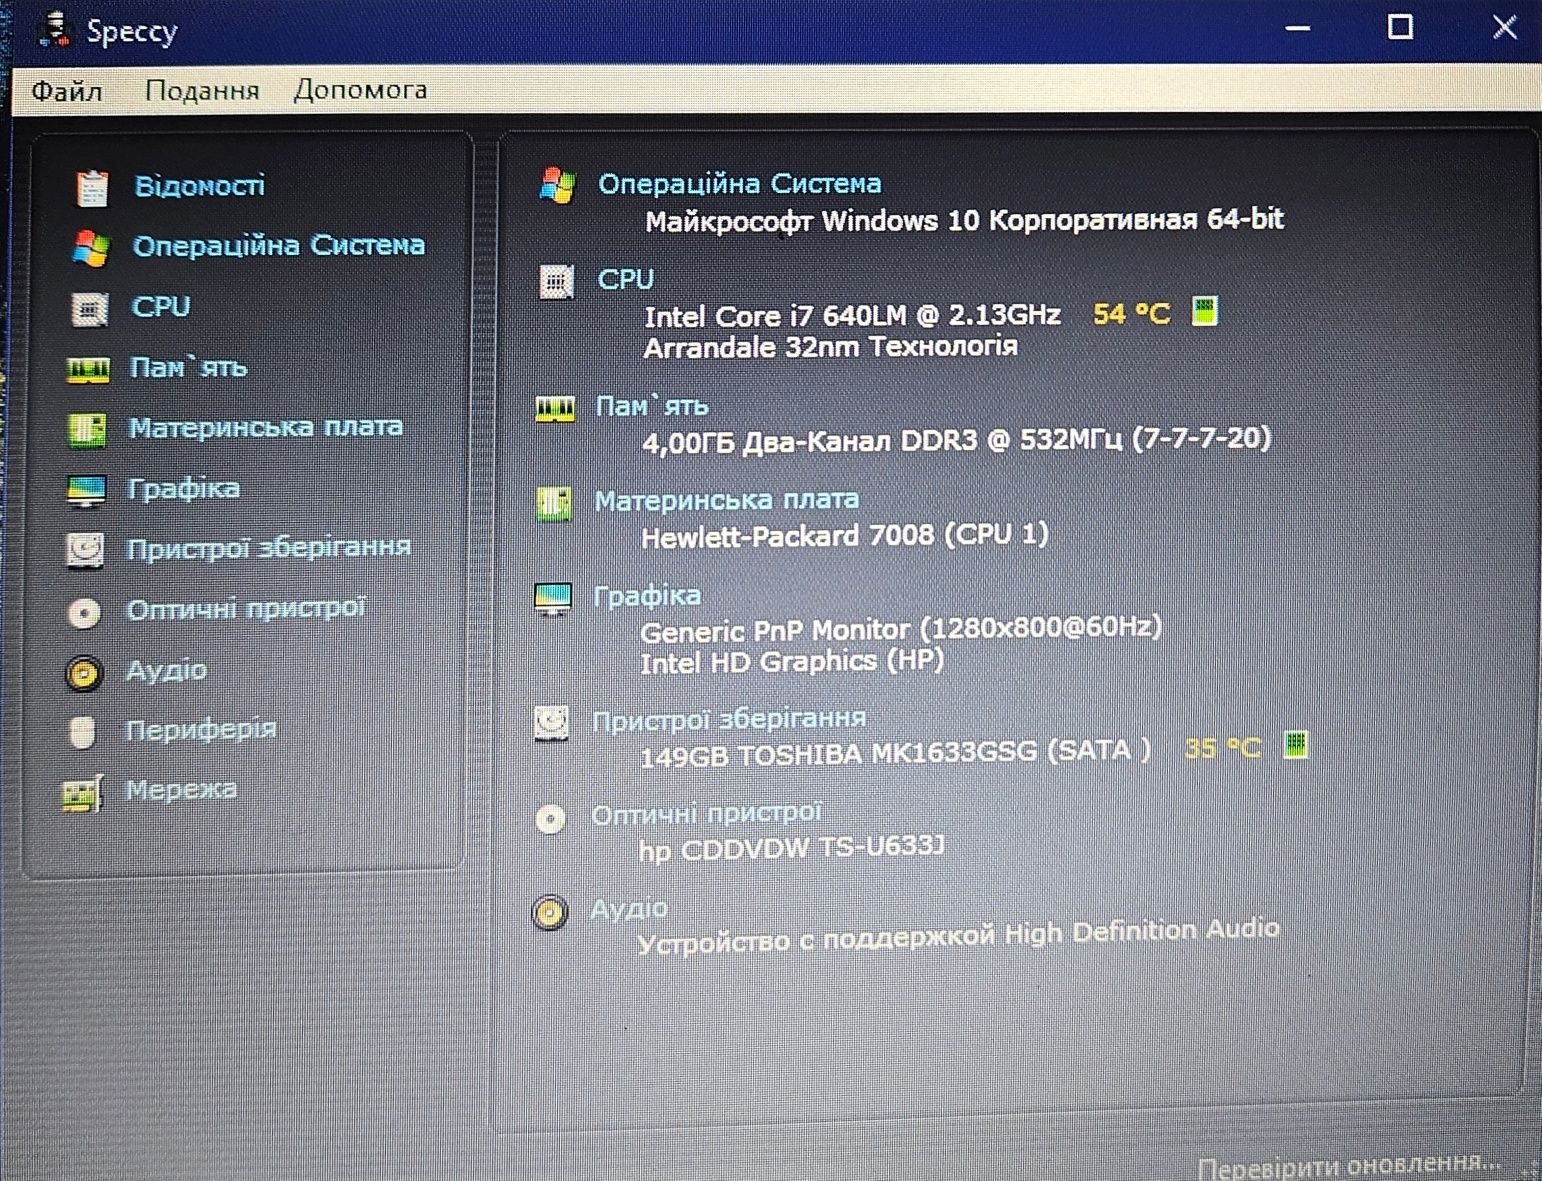The image size is (1542, 1181).
Task: Open the Аудіо summary heading link
Action: pyautogui.click(x=629, y=908)
